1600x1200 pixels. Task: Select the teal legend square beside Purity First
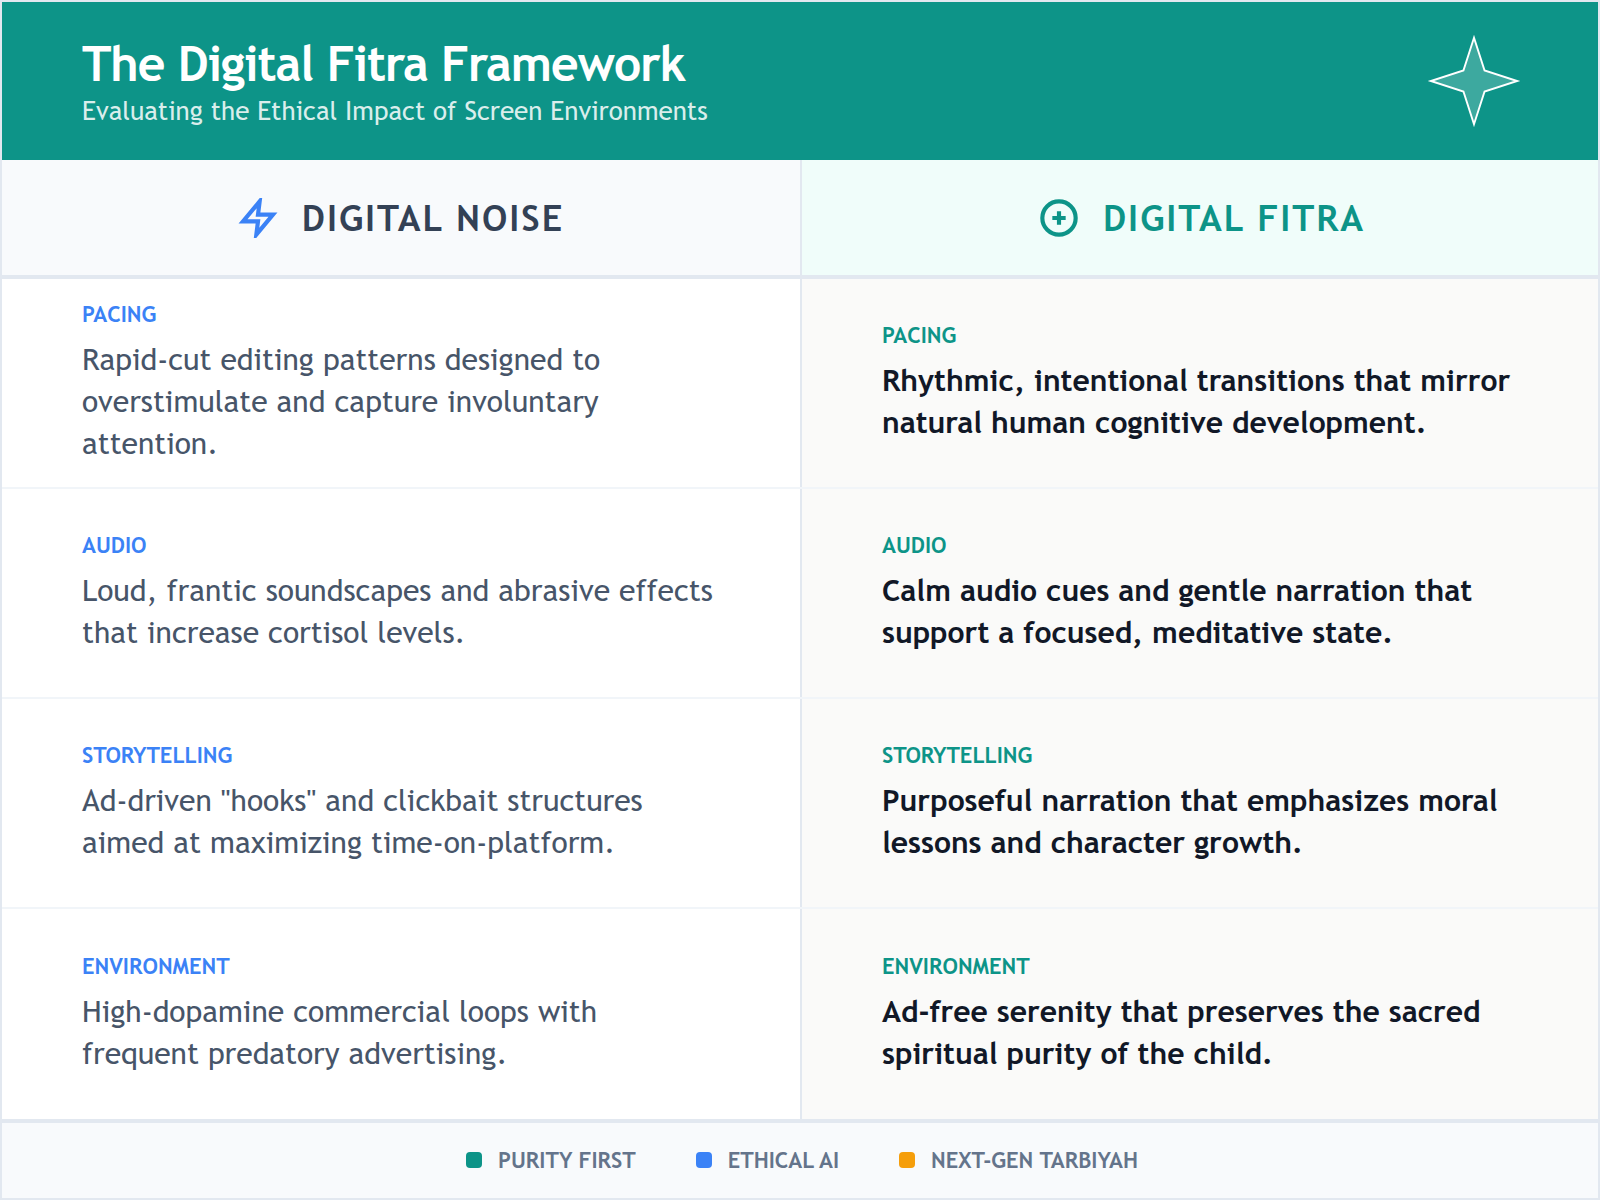coord(472,1160)
